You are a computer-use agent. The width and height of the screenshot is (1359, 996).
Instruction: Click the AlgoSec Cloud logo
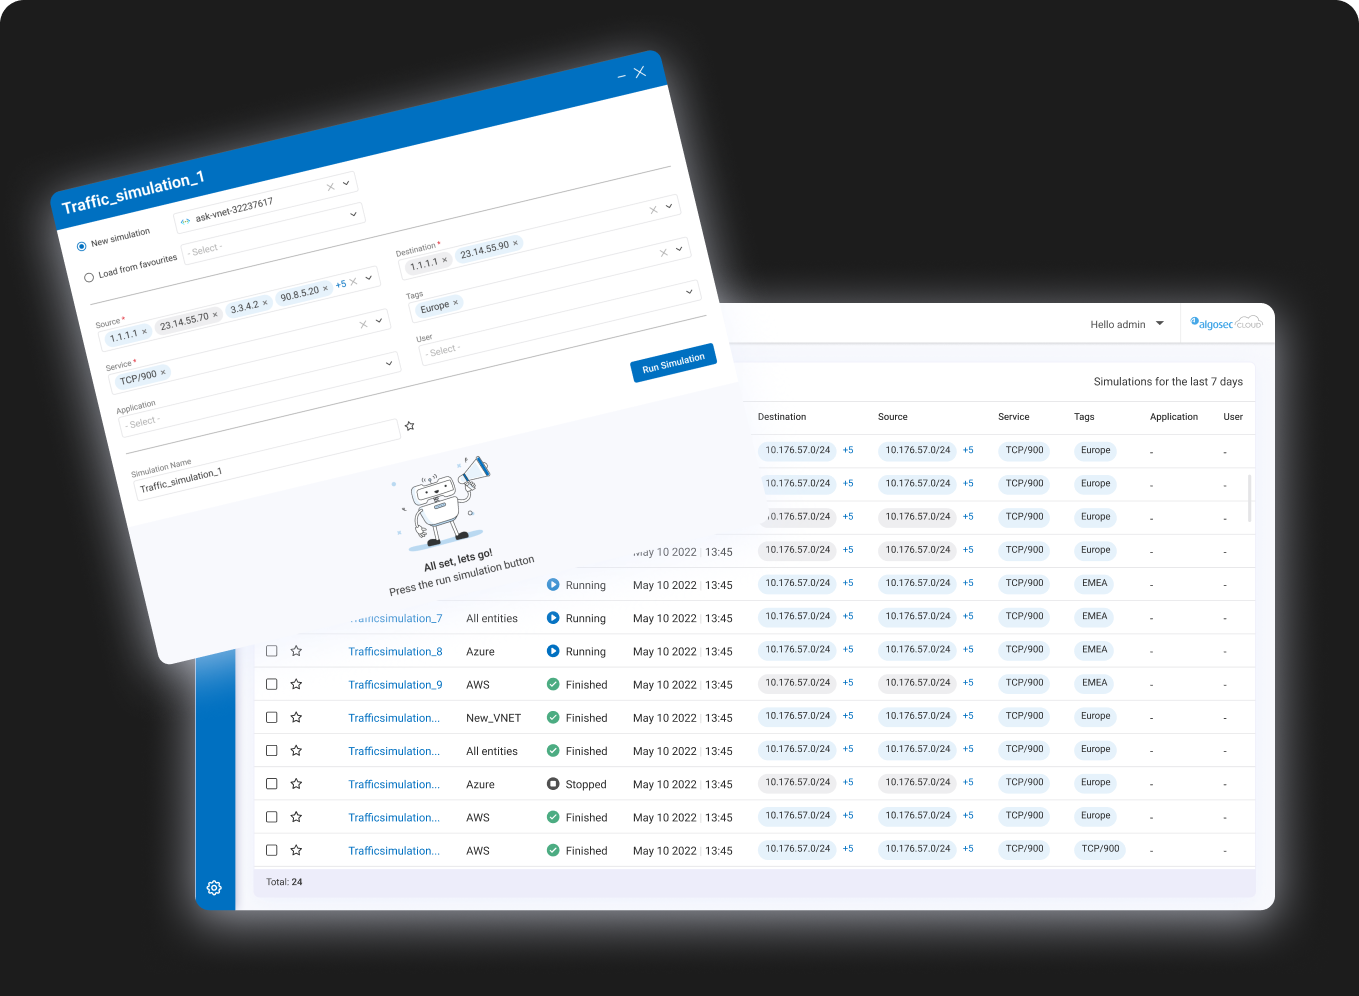point(1227,323)
